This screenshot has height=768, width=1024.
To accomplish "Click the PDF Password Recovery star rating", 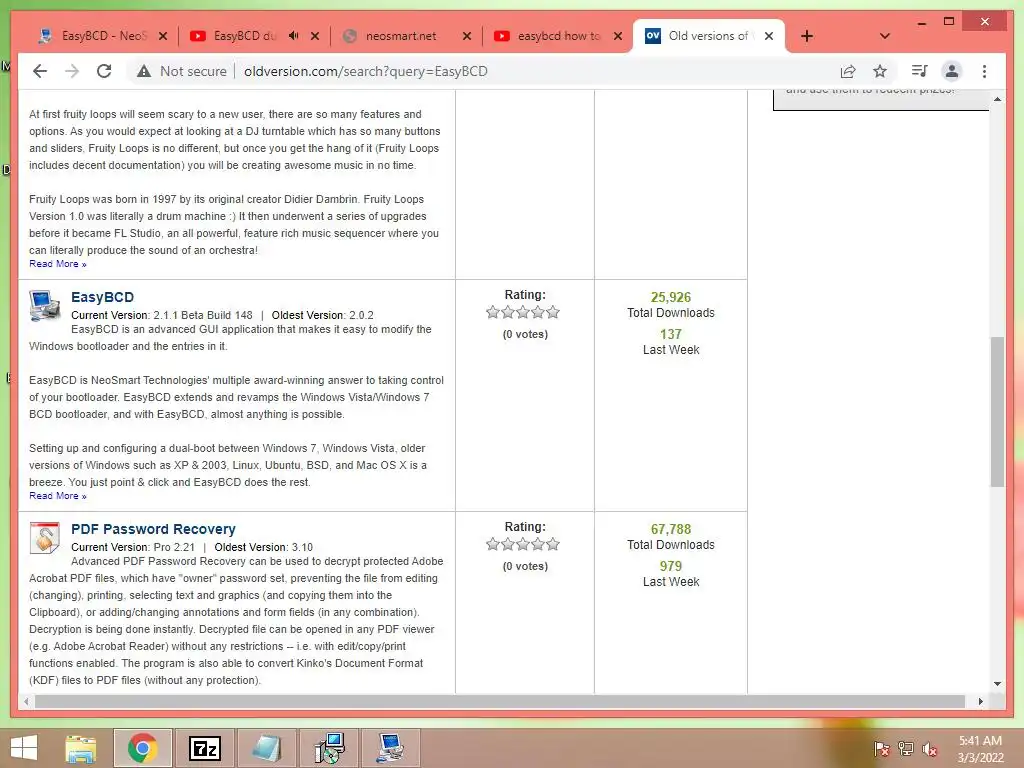I will pos(522,544).
